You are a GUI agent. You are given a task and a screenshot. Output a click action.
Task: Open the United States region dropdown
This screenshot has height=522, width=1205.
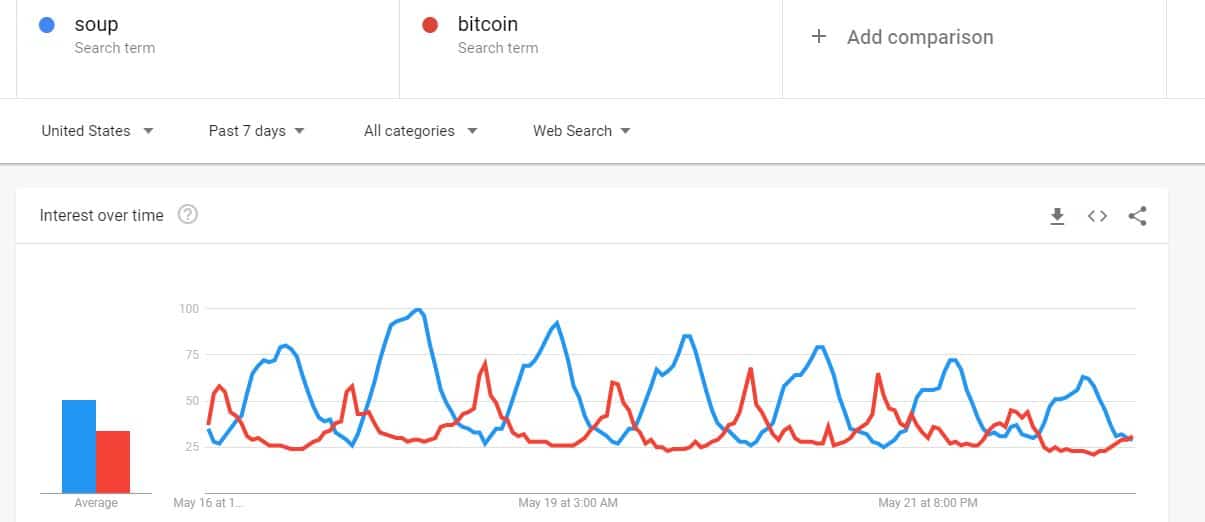click(x=97, y=131)
